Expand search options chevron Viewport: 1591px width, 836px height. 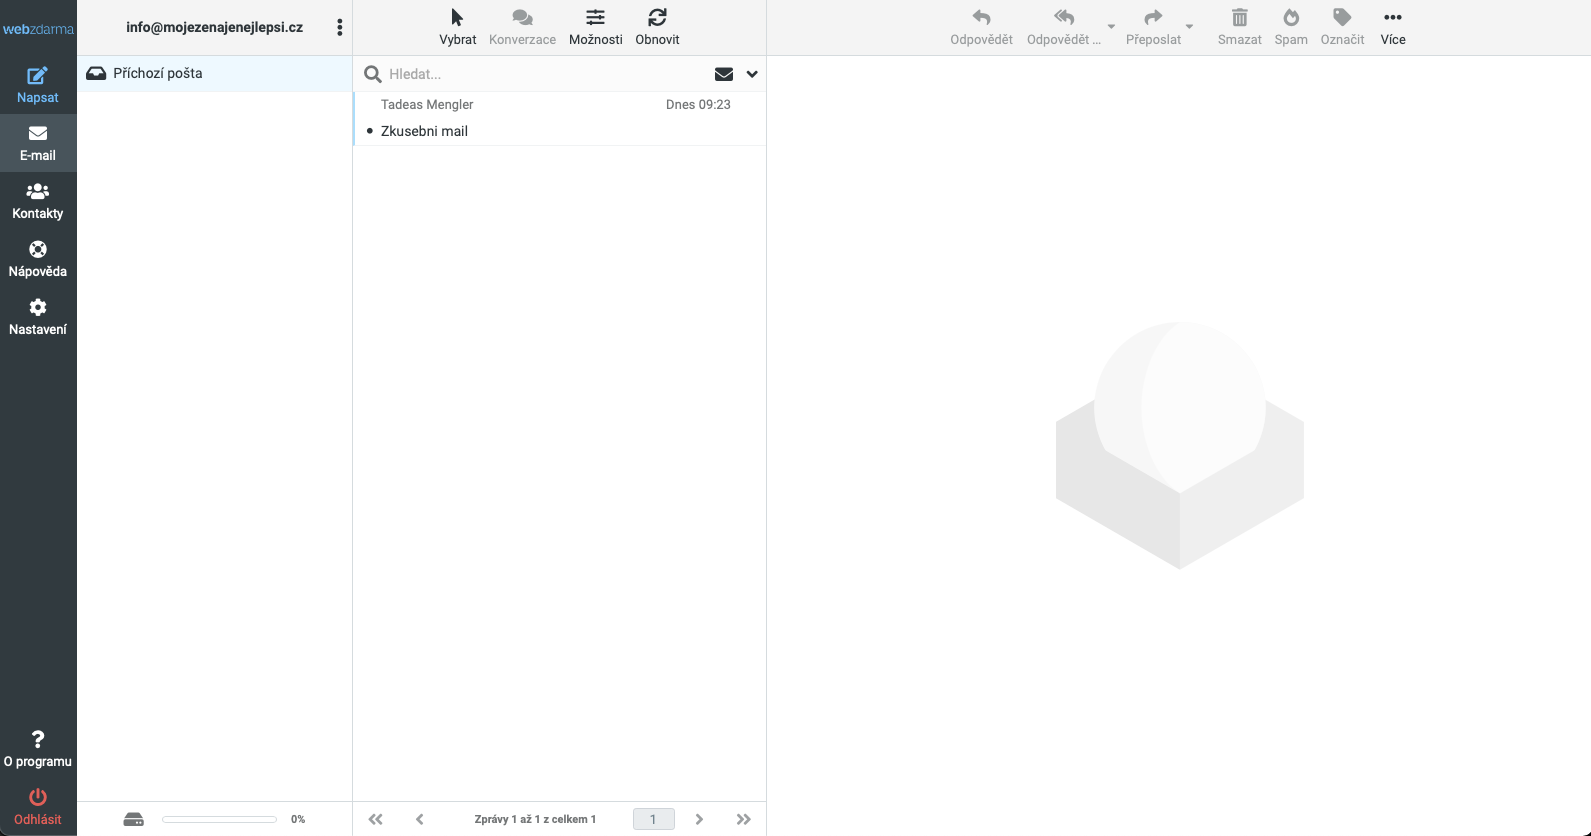[x=752, y=74]
